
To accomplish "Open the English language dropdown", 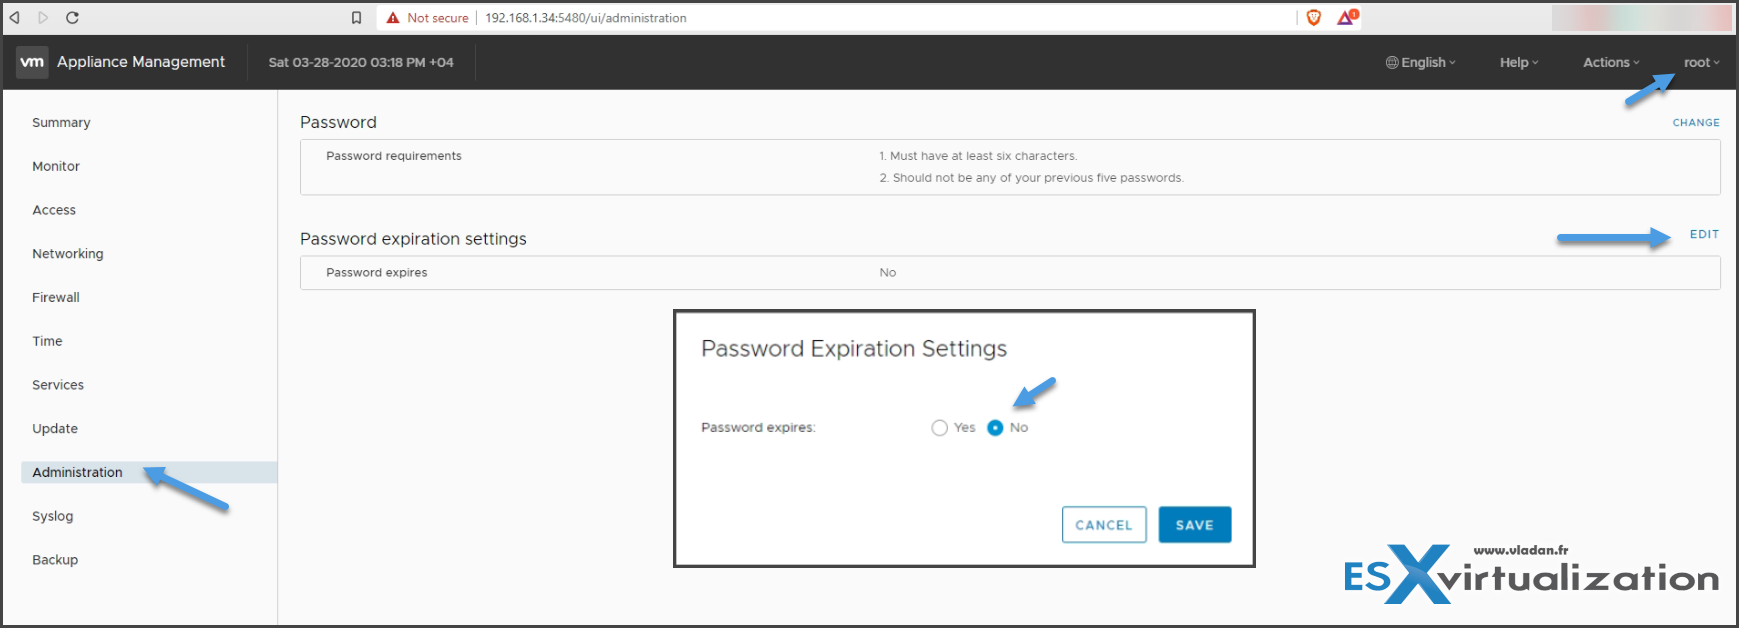I will tap(1420, 62).
